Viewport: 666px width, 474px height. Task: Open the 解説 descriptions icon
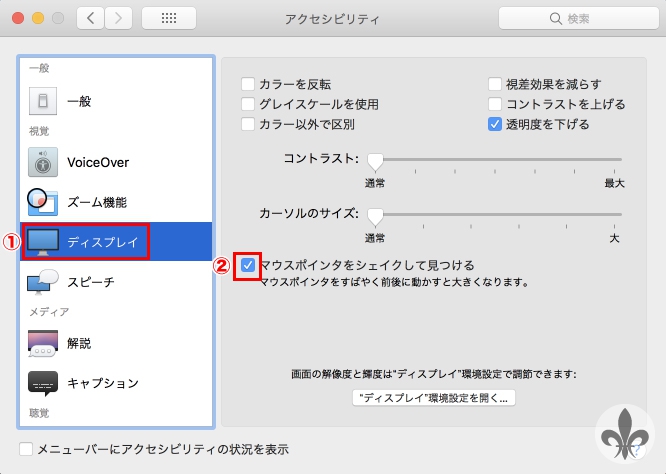pyautogui.click(x=43, y=343)
